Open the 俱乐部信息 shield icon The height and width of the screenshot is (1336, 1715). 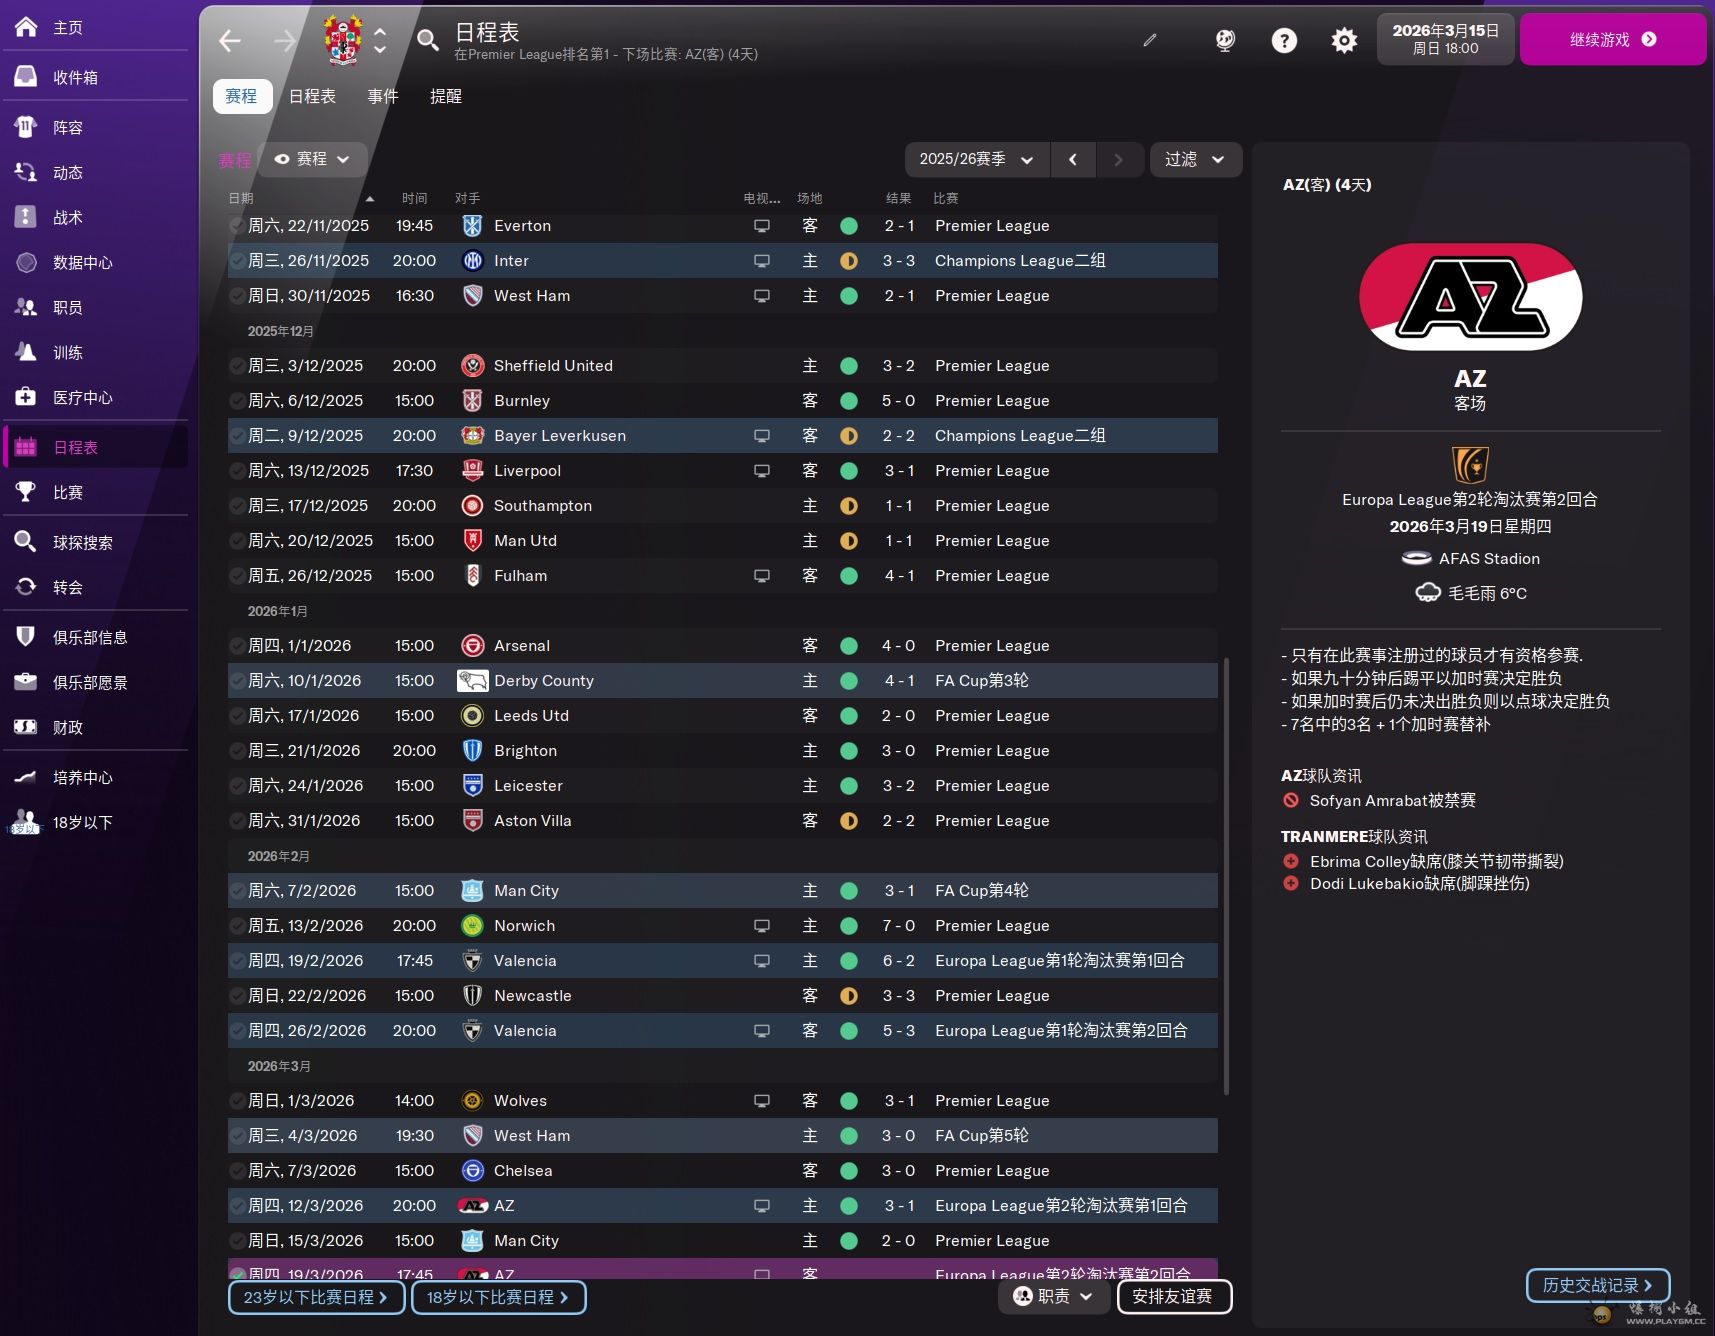coord(26,637)
